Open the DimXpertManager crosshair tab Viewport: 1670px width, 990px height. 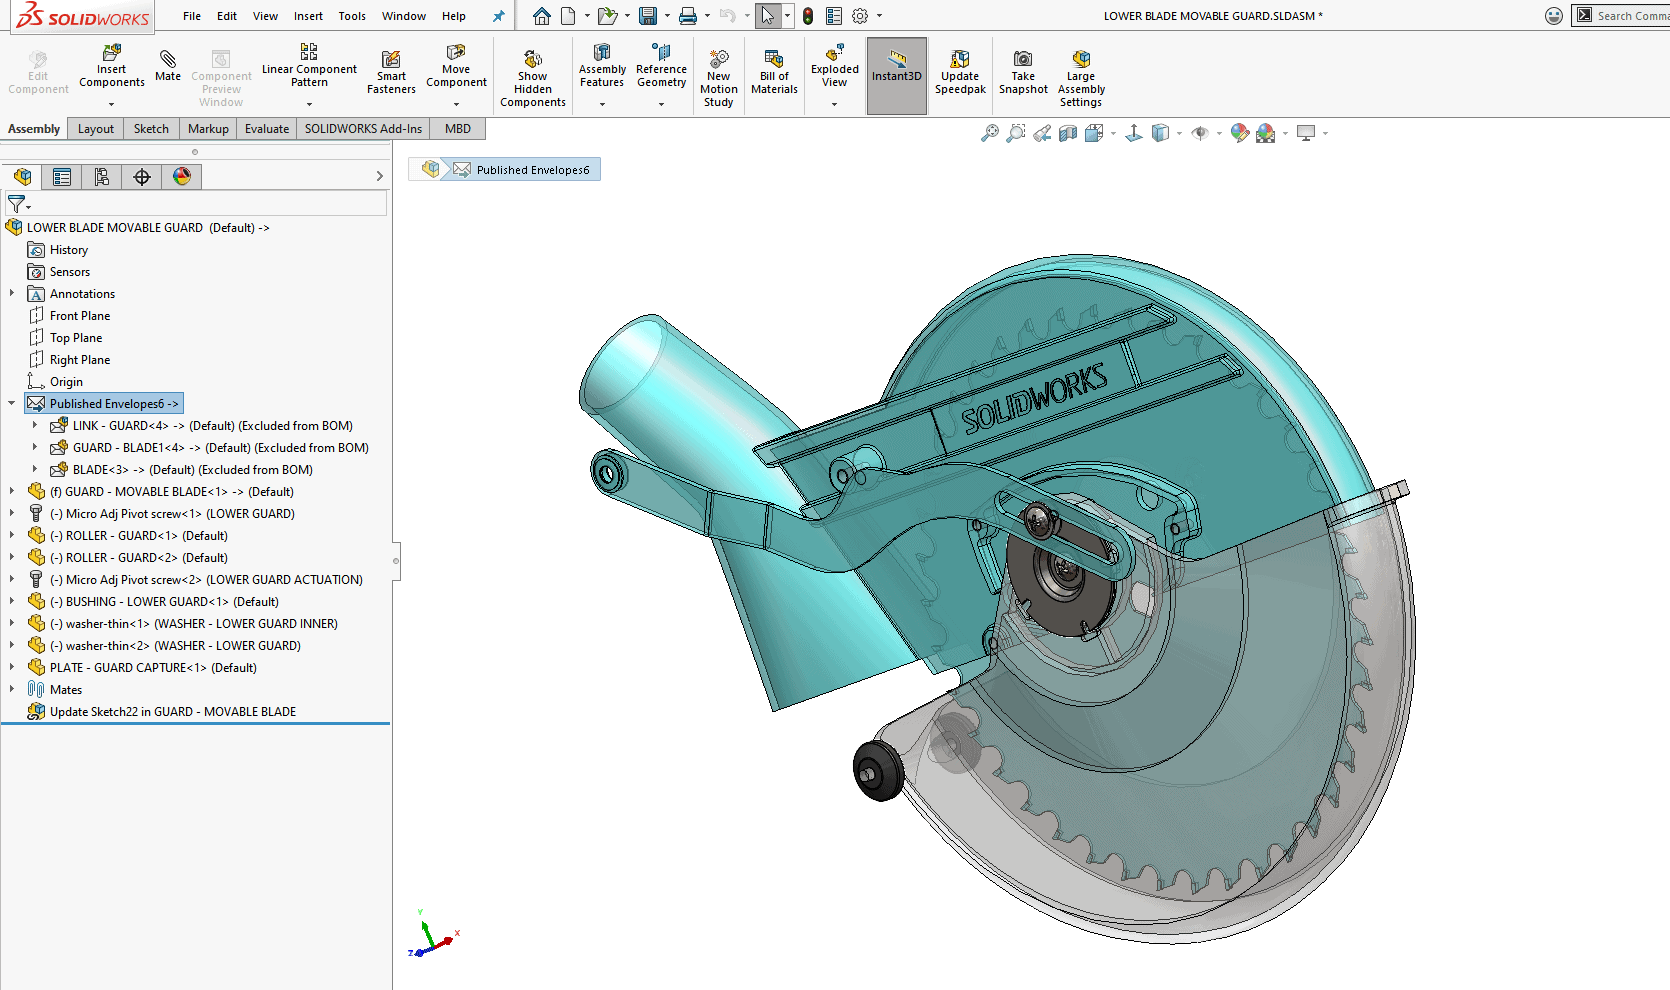pyautogui.click(x=142, y=177)
